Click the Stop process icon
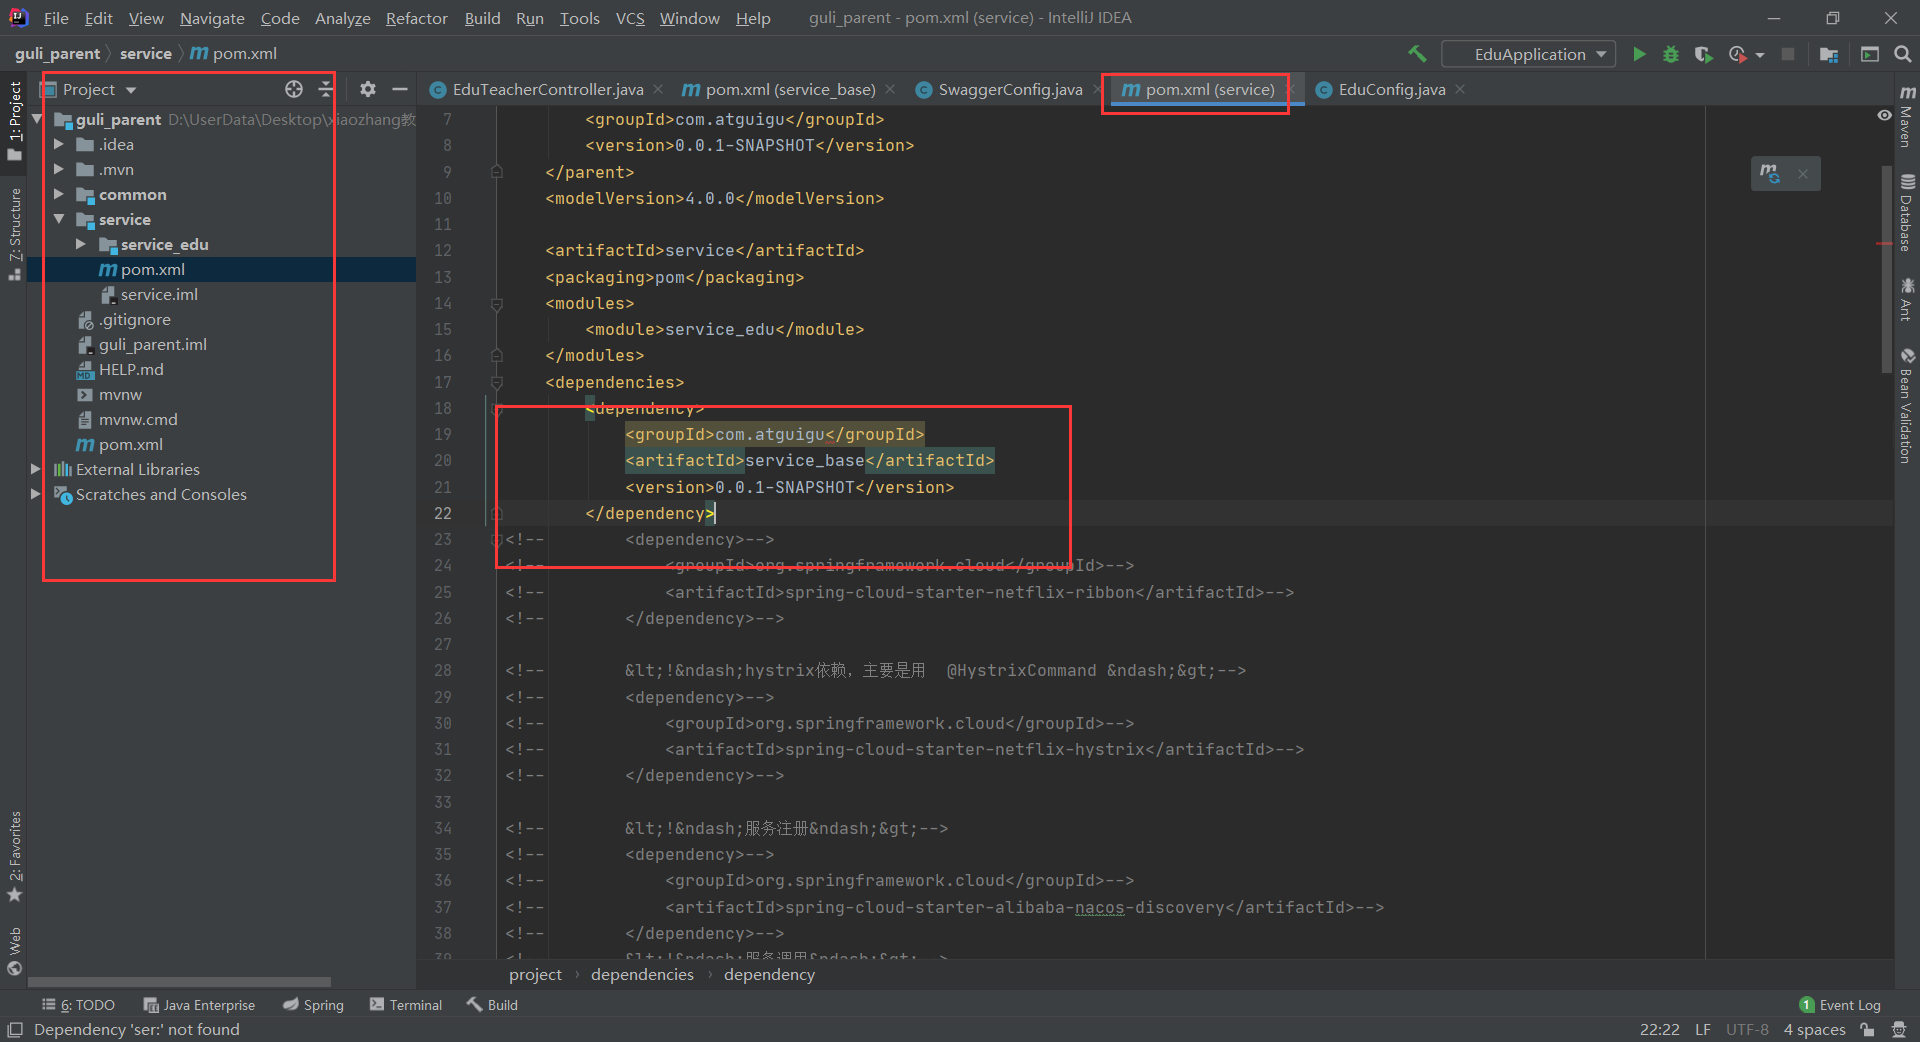The height and width of the screenshot is (1042, 1920). click(x=1788, y=54)
